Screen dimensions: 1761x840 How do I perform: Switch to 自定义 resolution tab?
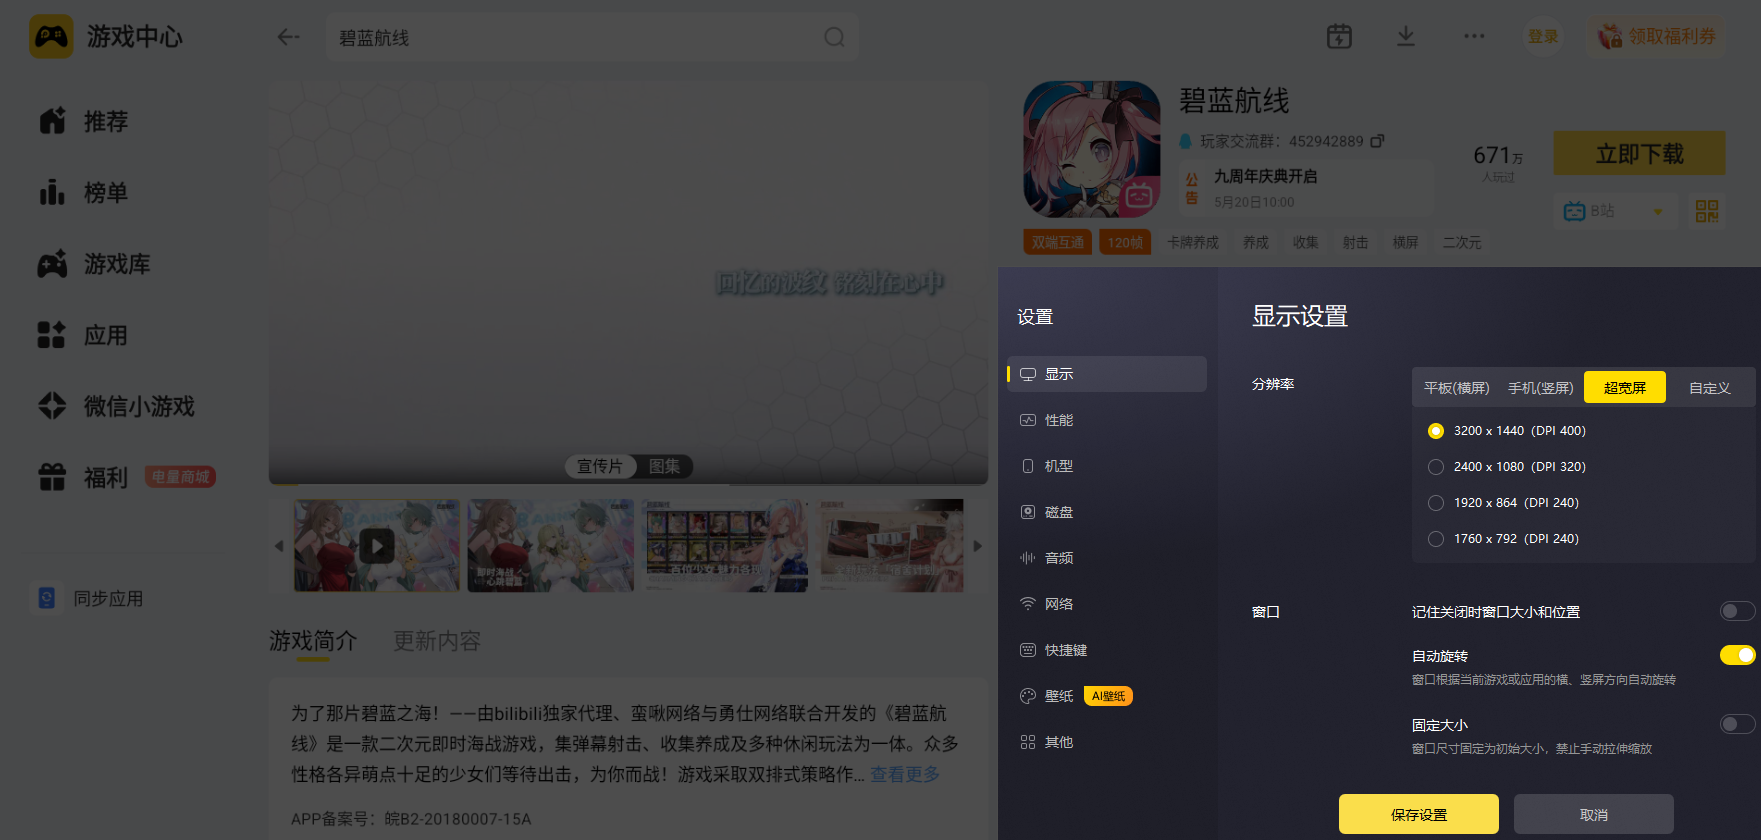(1709, 388)
